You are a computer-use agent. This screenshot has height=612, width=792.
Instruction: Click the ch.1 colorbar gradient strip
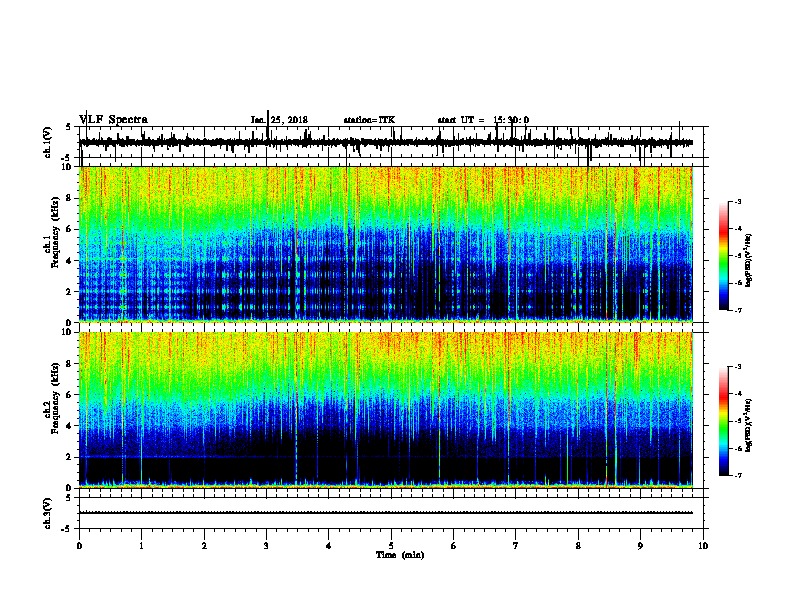(723, 256)
